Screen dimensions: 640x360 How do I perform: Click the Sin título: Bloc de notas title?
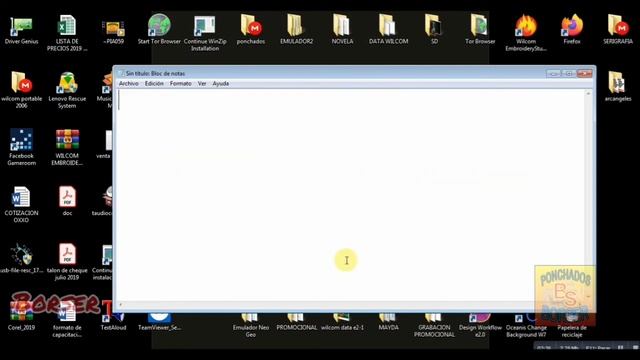pyautogui.click(x=155, y=73)
